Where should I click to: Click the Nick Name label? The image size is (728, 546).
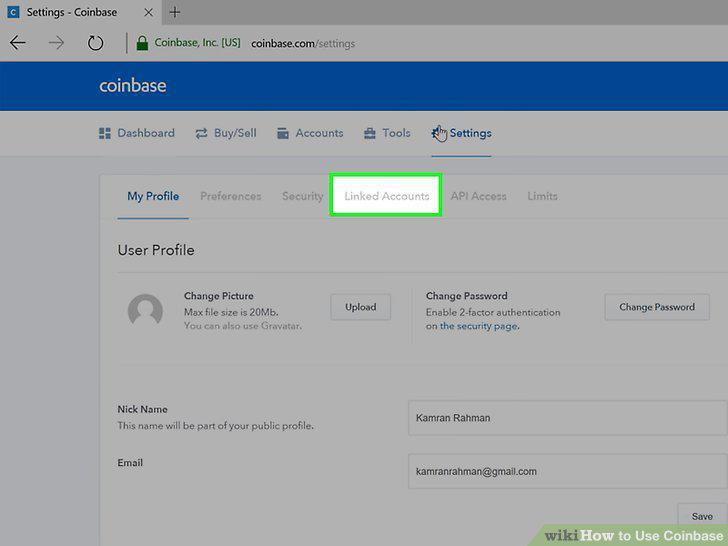click(x=142, y=410)
